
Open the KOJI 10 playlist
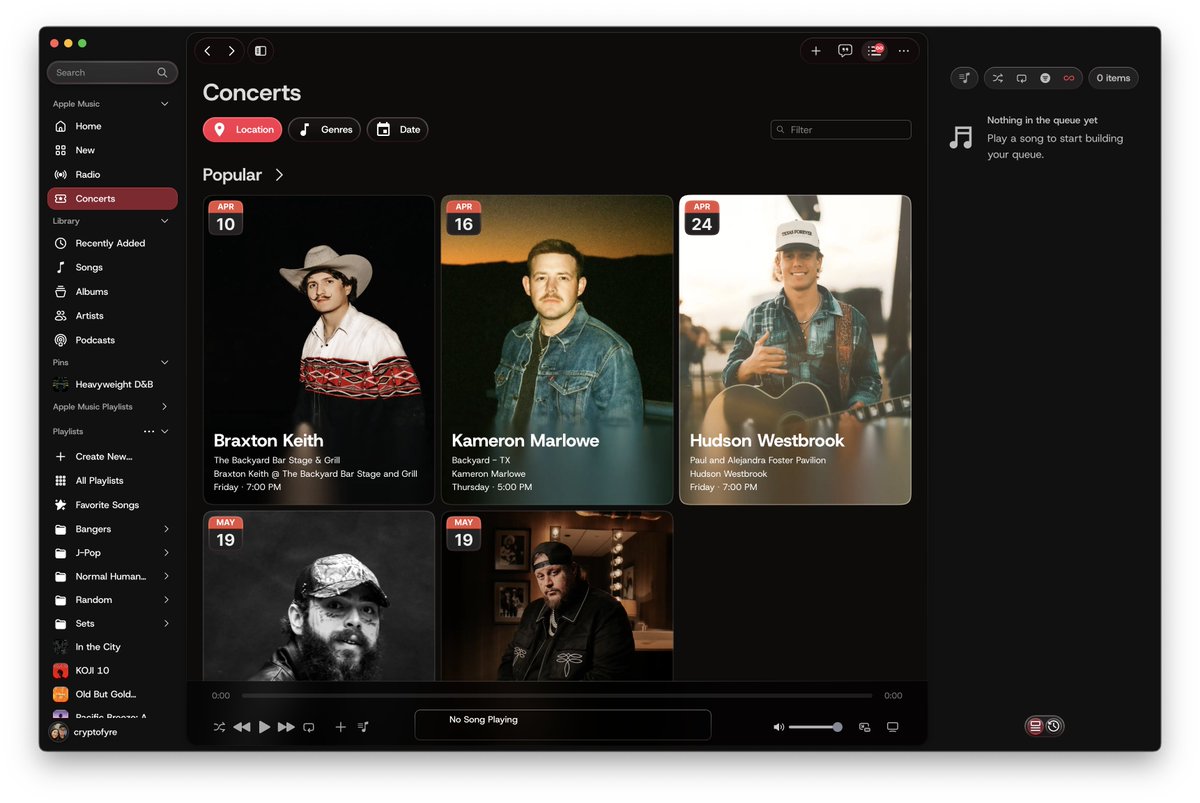(x=112, y=671)
